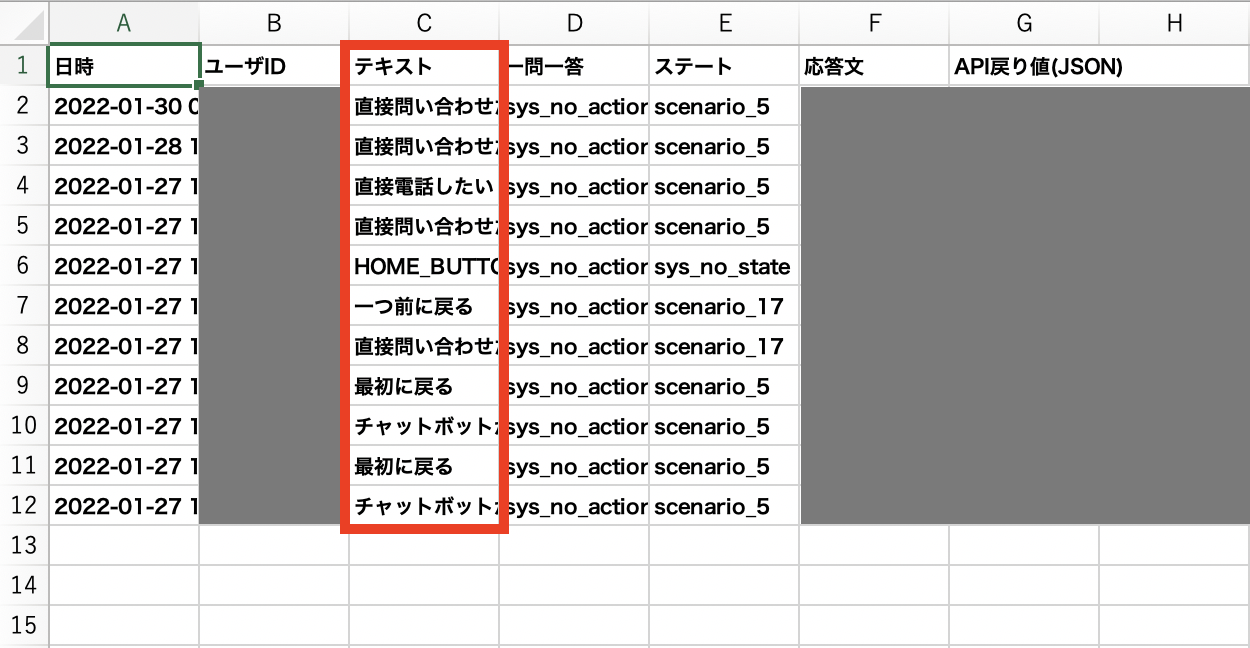Click the ユーザID header cell
The width and height of the screenshot is (1250, 648).
[x=274, y=66]
